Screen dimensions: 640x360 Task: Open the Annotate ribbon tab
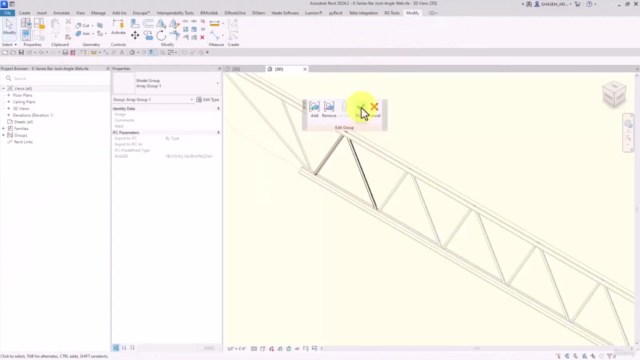pyautogui.click(x=61, y=13)
